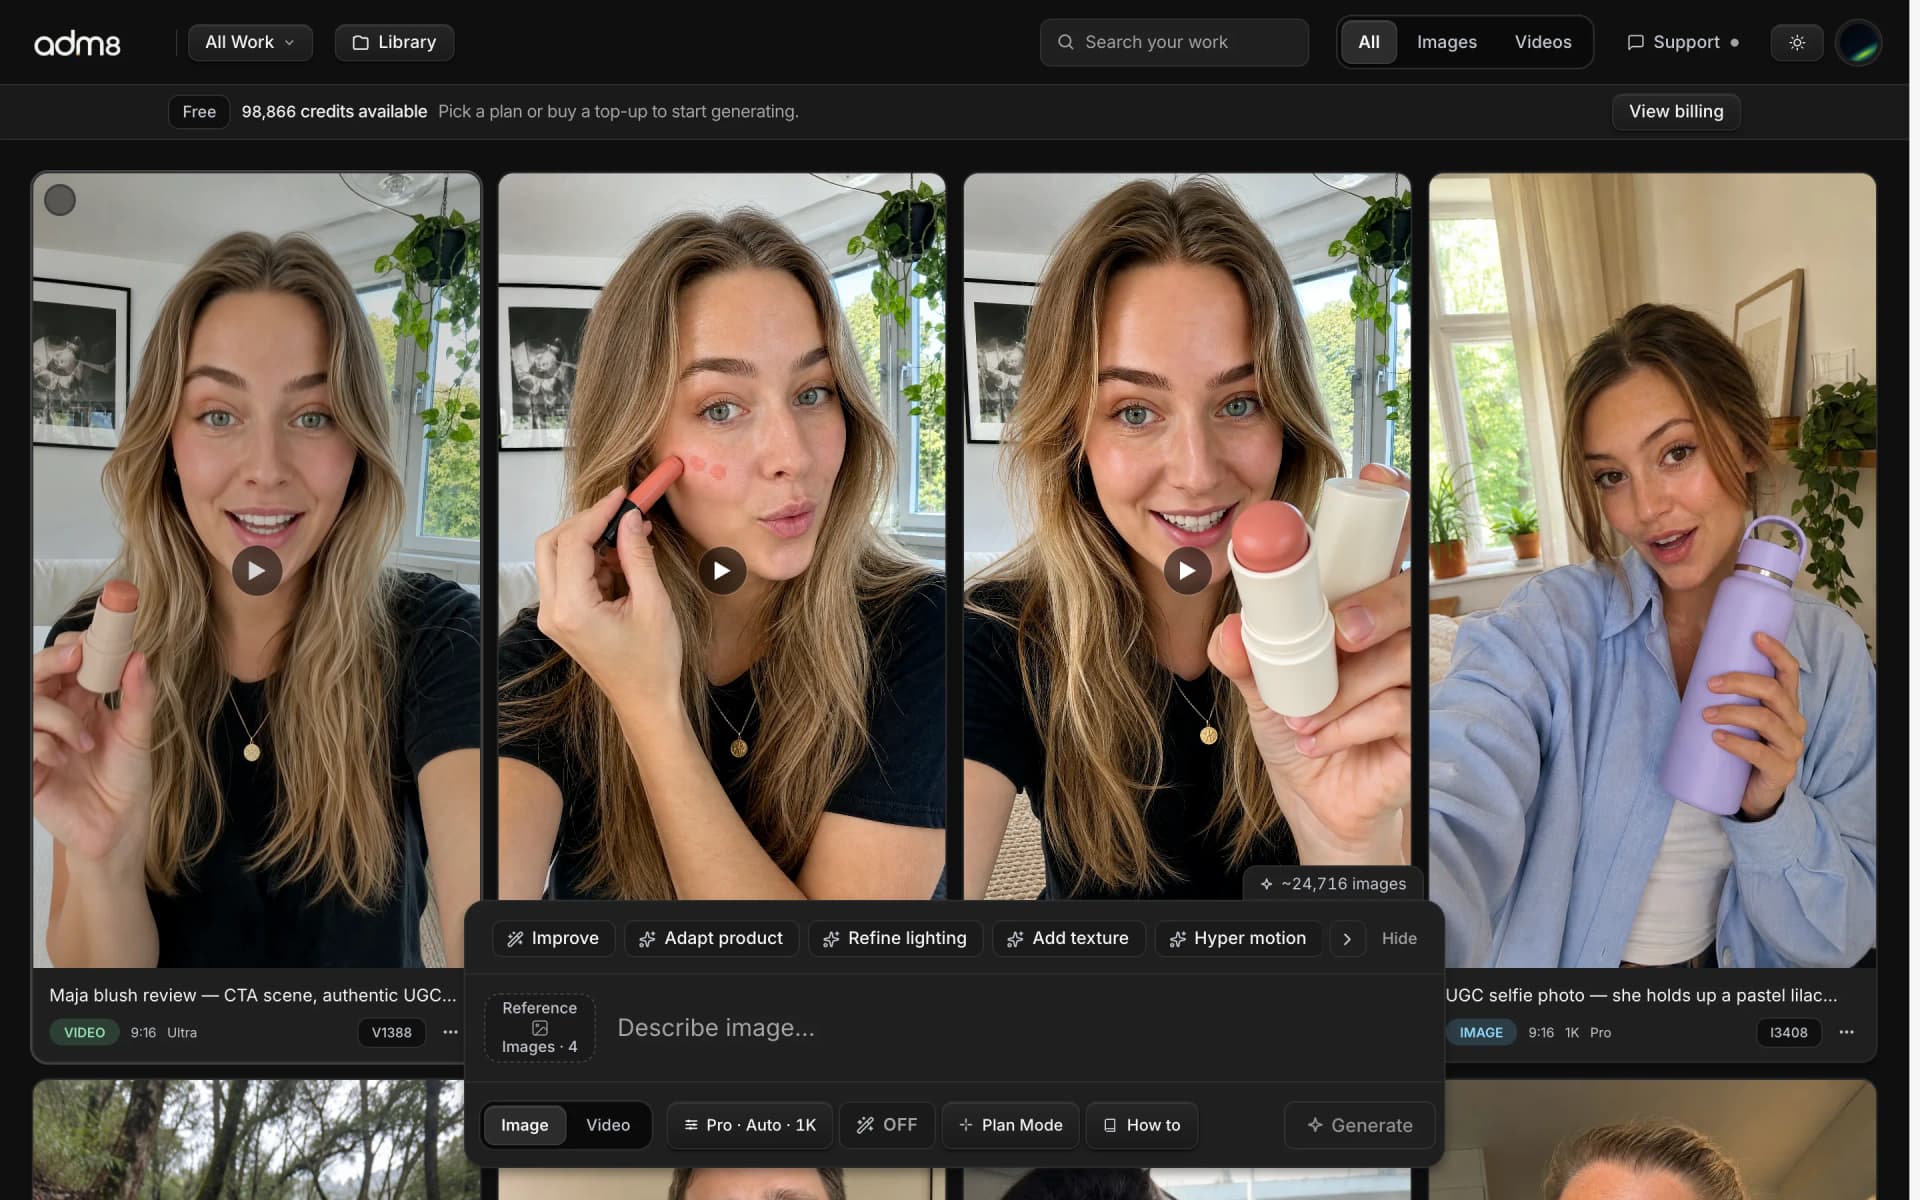Tick the selection circle on Maja blush video
The height and width of the screenshot is (1200, 1920).
[x=60, y=200]
